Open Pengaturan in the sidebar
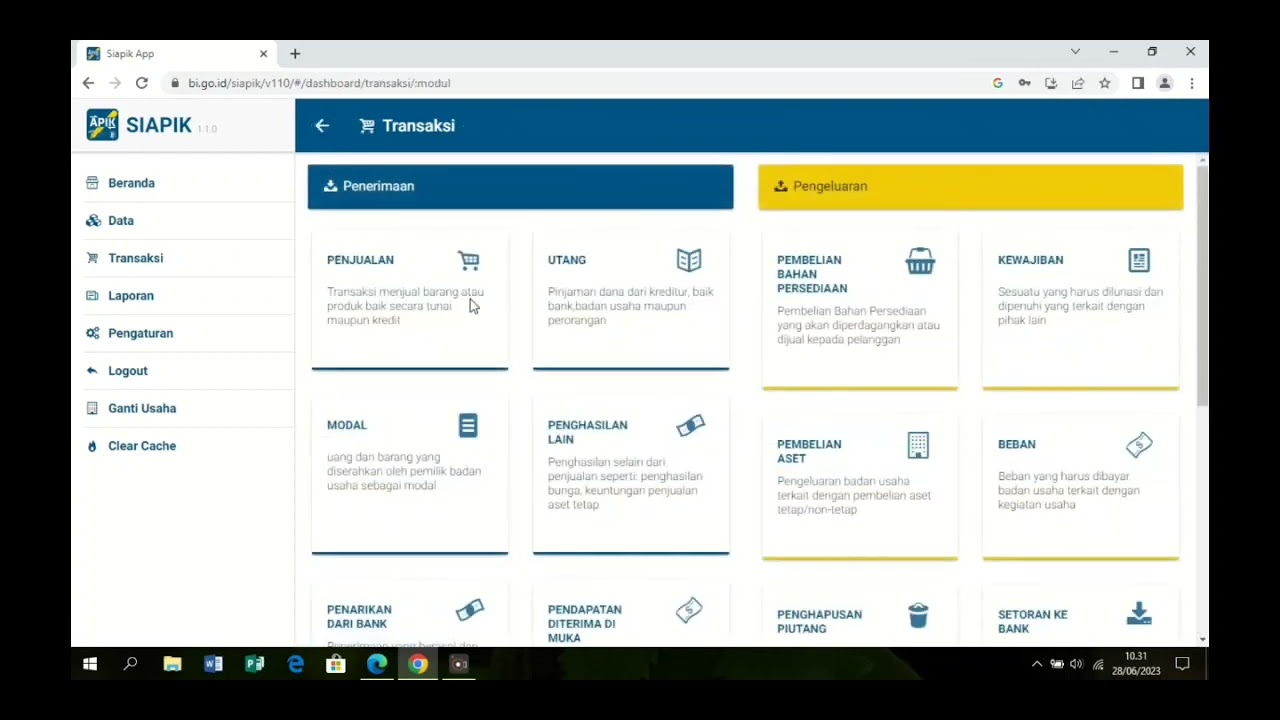Image resolution: width=1280 pixels, height=720 pixels. (140, 333)
